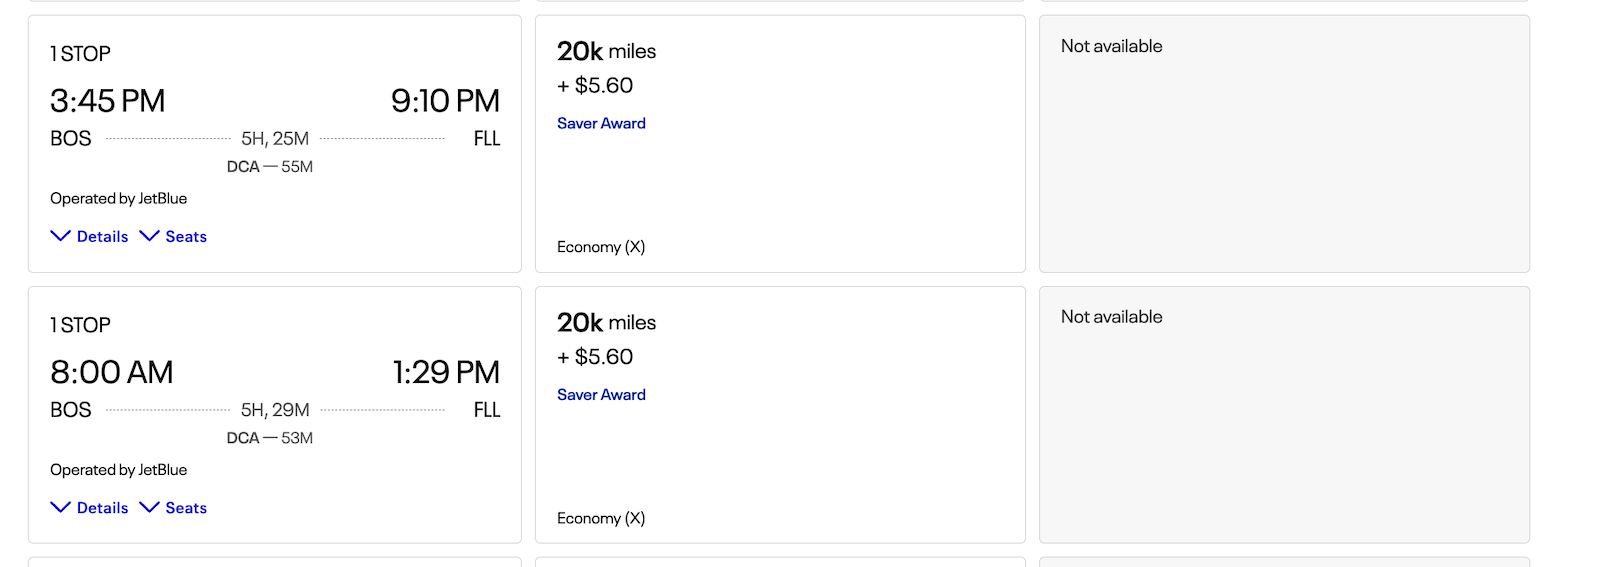The height and width of the screenshot is (567, 1600).
Task: Click the DCA — 55M layover label
Action: click(270, 166)
